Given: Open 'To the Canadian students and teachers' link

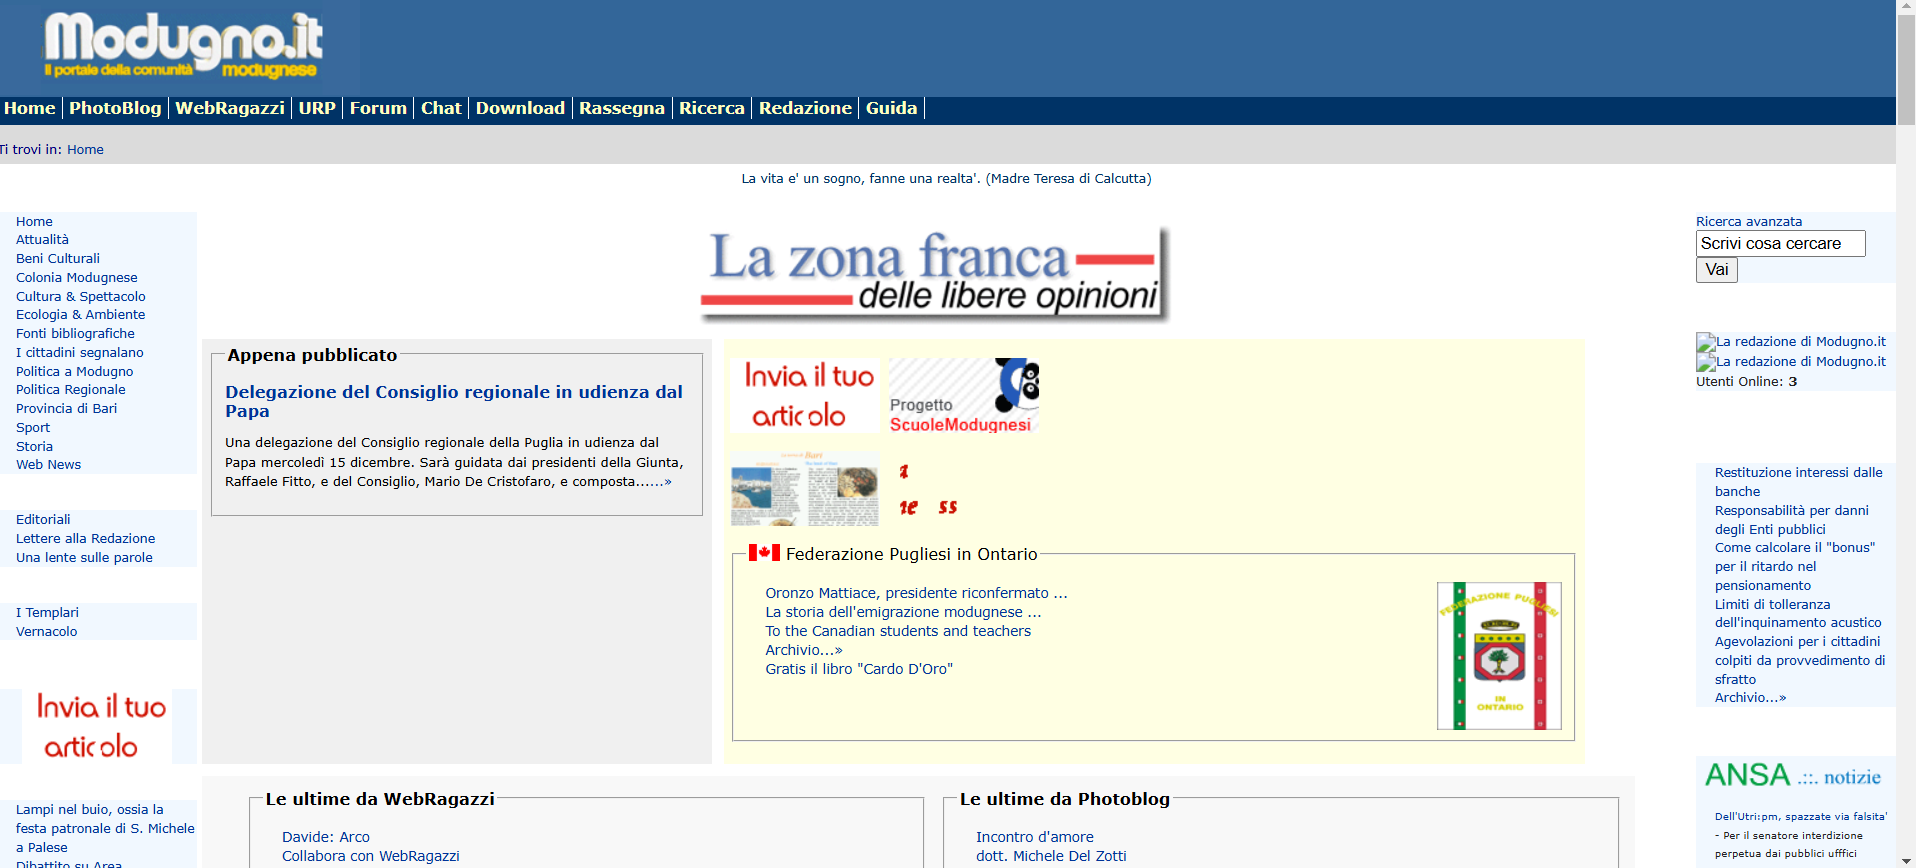Looking at the screenshot, I should point(898,631).
